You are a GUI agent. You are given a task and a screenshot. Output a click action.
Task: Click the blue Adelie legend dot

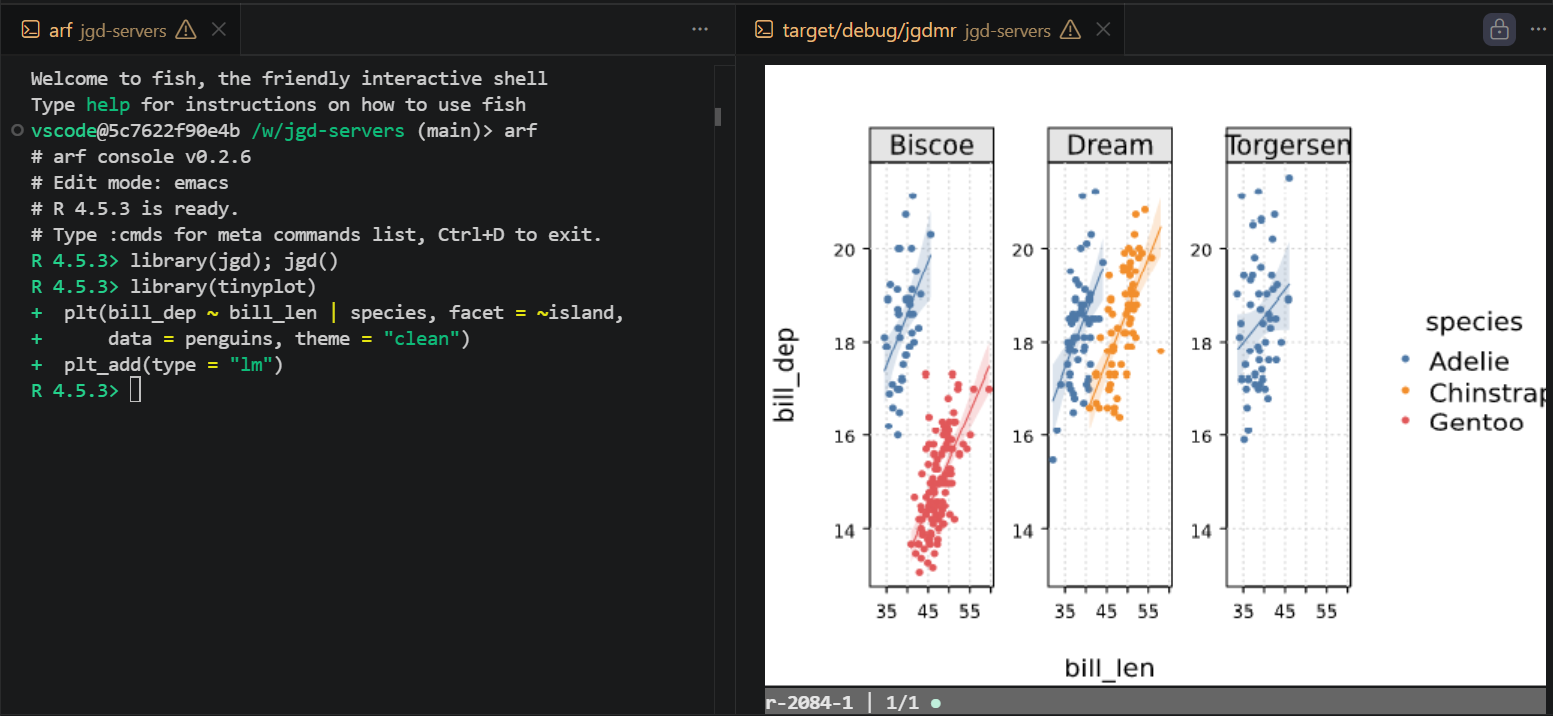coord(1406,359)
